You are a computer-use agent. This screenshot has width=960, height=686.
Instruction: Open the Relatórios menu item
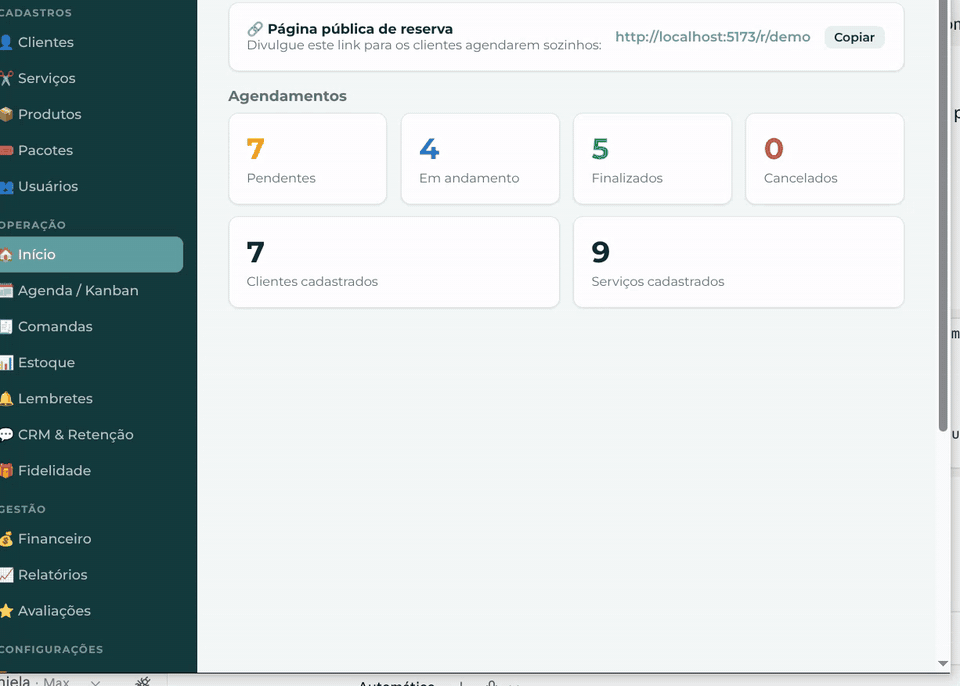pyautogui.click(x=53, y=575)
